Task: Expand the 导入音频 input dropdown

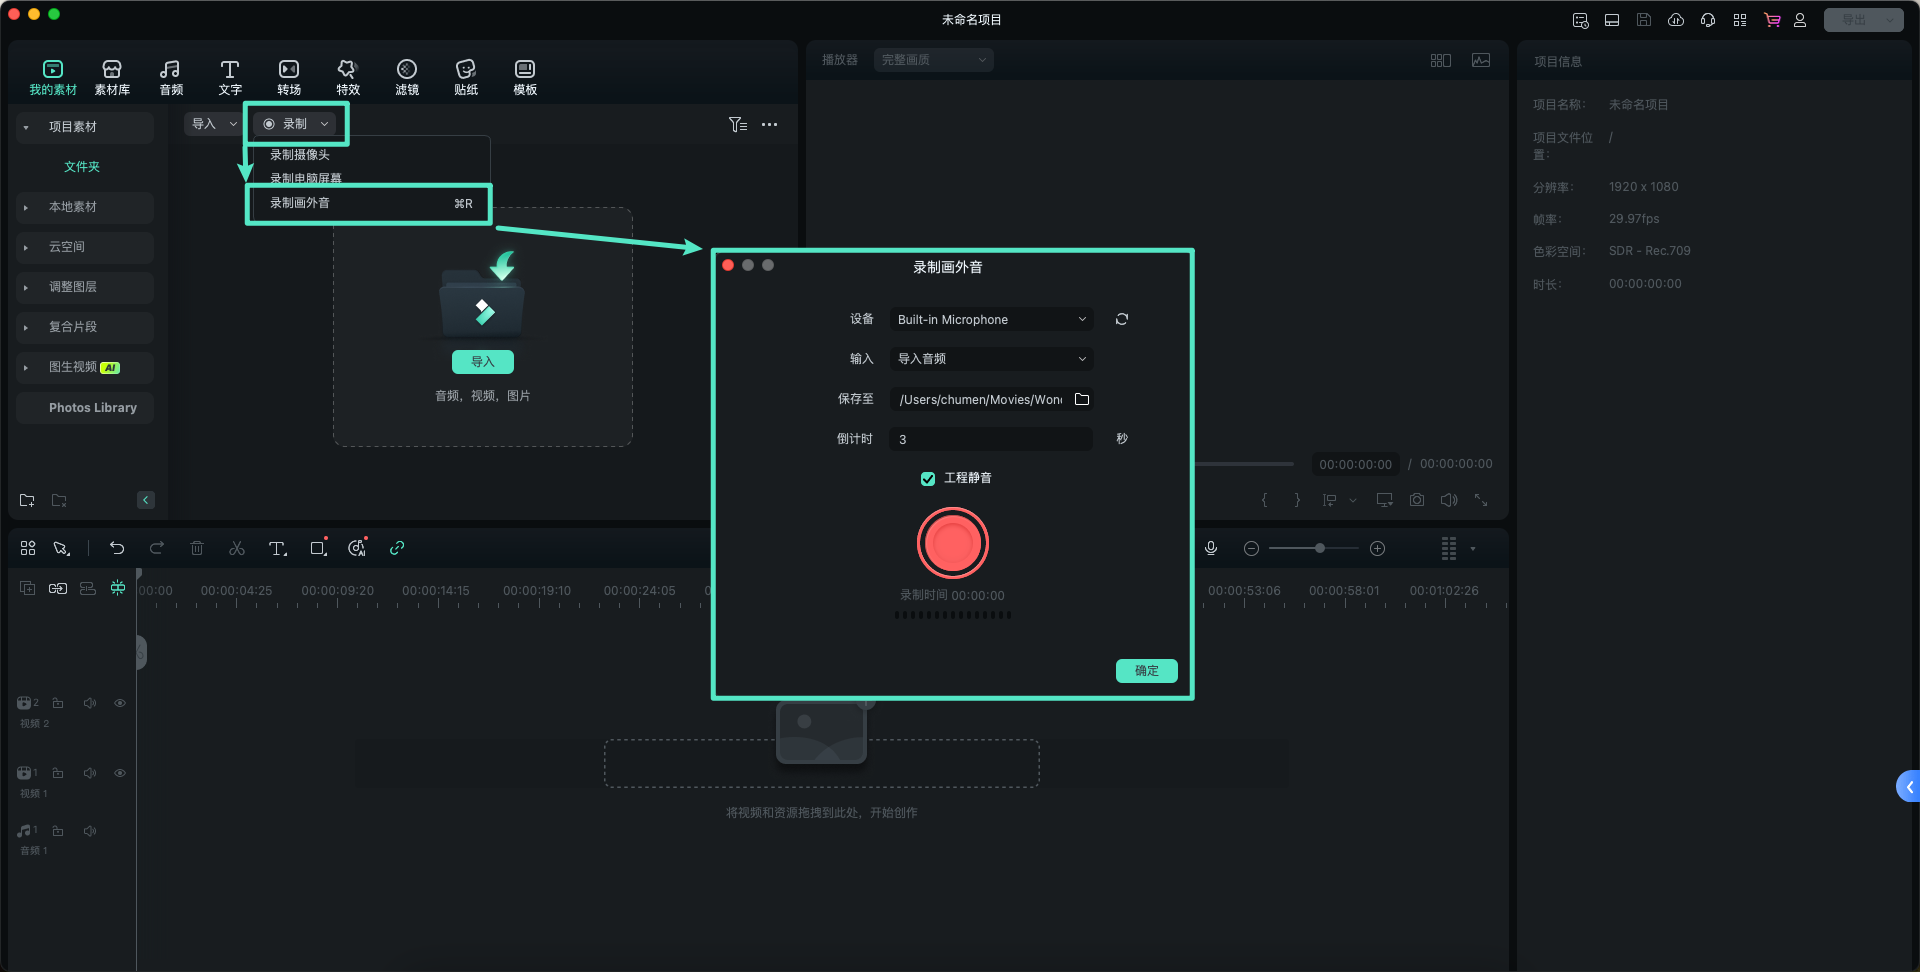Action: point(991,359)
